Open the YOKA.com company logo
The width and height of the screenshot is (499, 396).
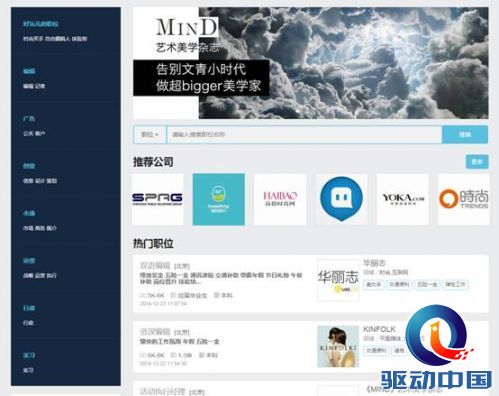(403, 199)
